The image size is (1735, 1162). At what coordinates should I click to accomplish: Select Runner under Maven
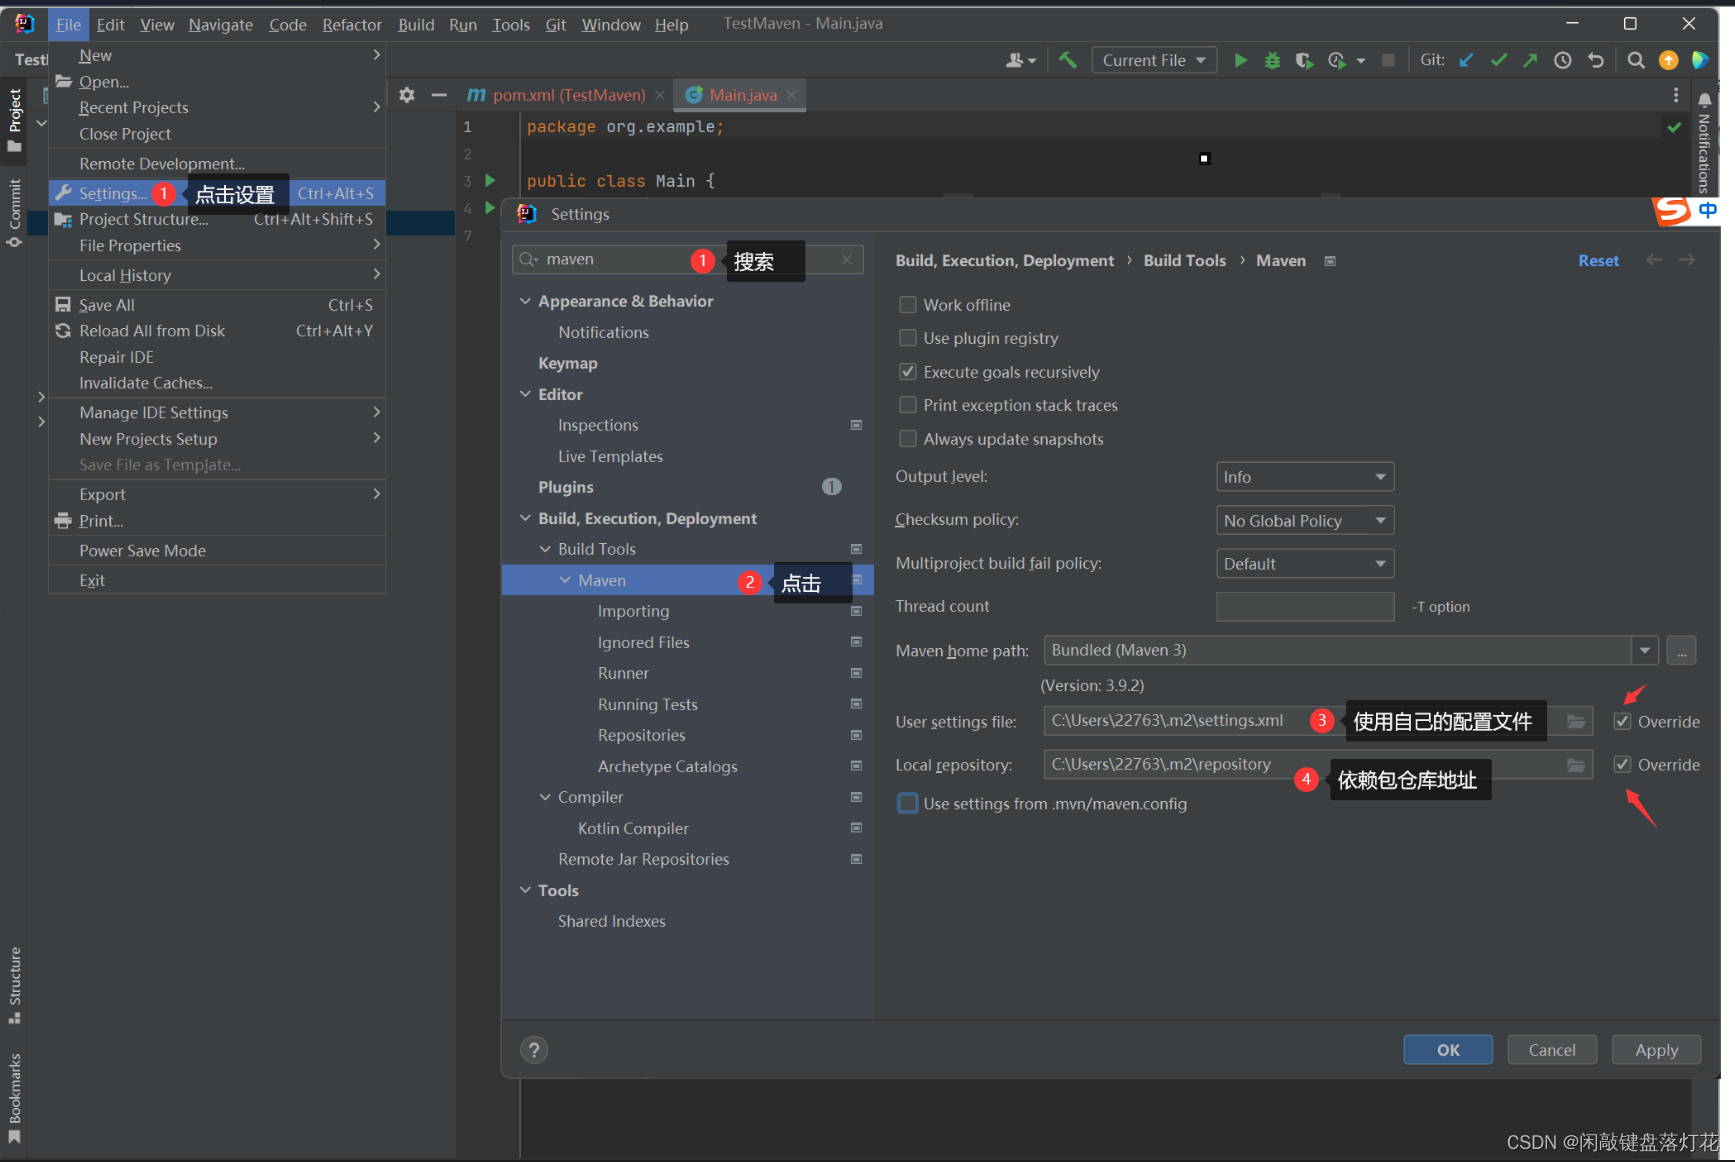click(623, 673)
